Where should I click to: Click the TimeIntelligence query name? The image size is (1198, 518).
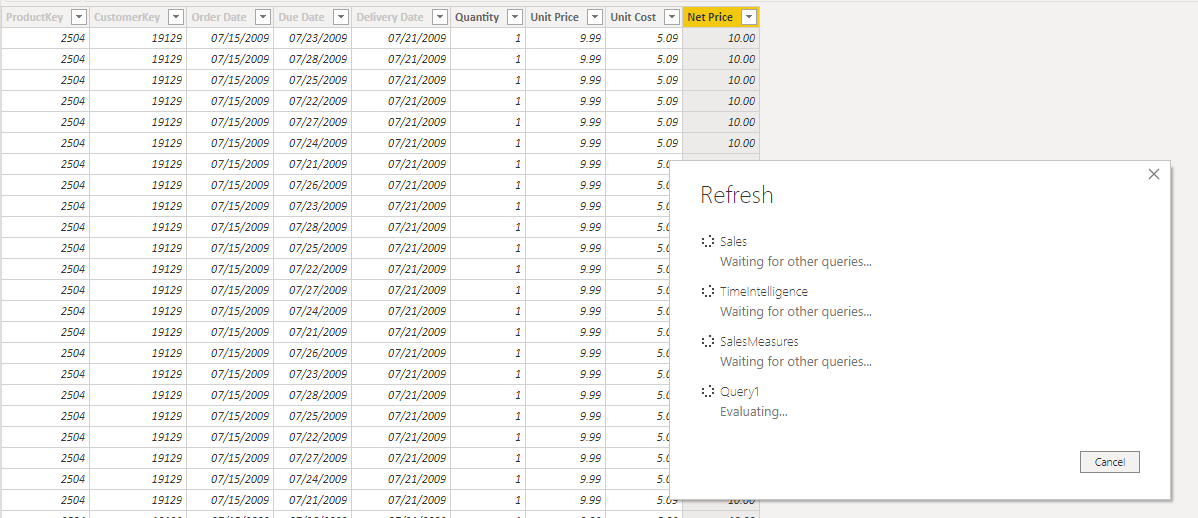click(x=764, y=291)
